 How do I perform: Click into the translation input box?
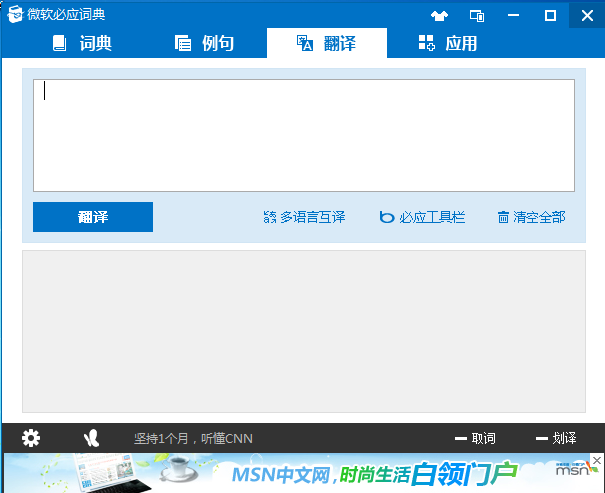tap(304, 135)
